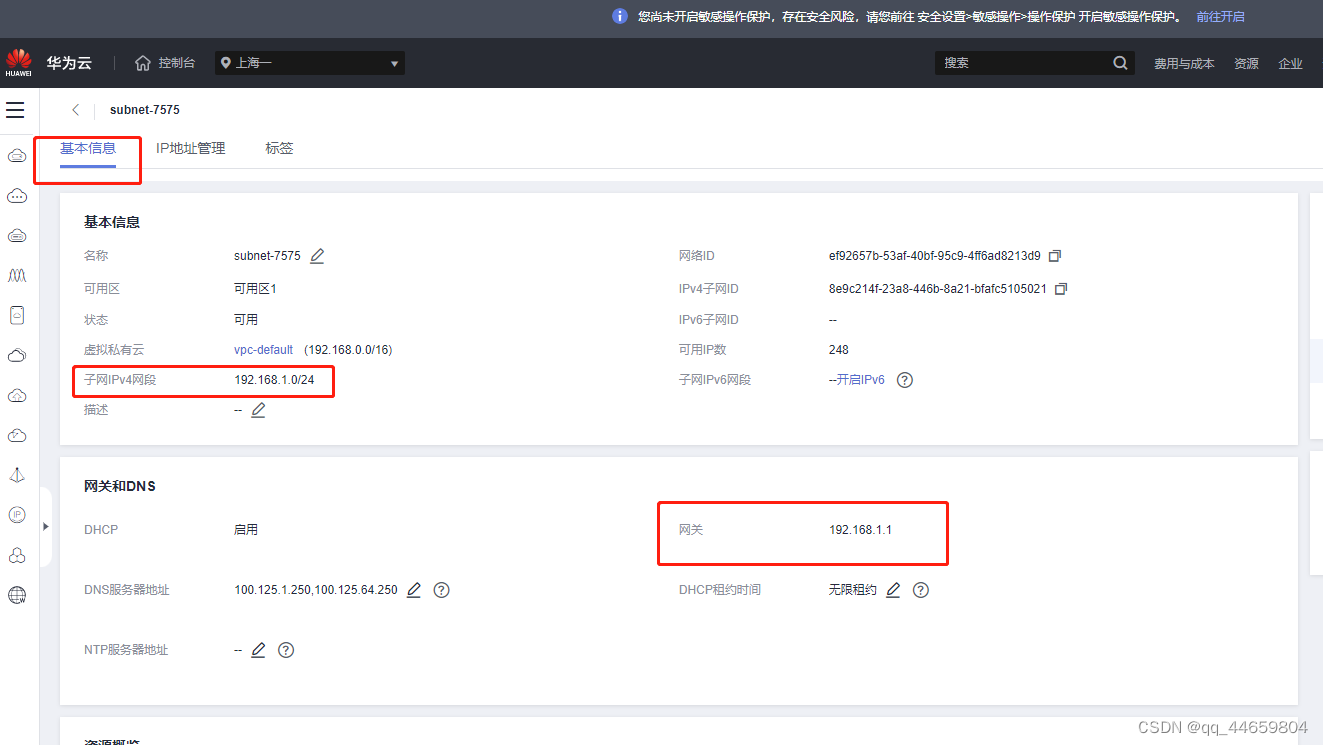Click the 无限租约 lease value
Screen dimensions: 1323x745
[x=853, y=590]
